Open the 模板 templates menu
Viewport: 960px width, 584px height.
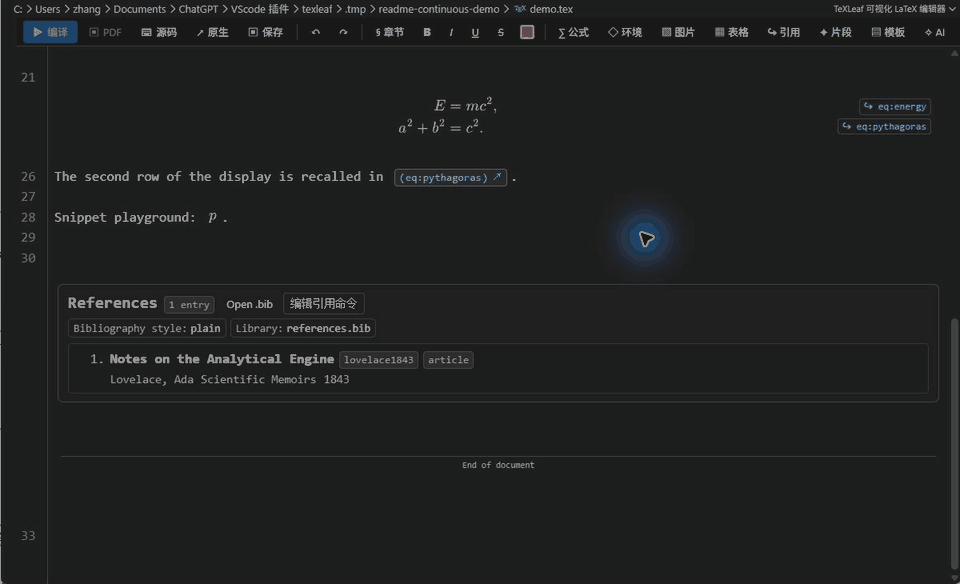[888, 32]
